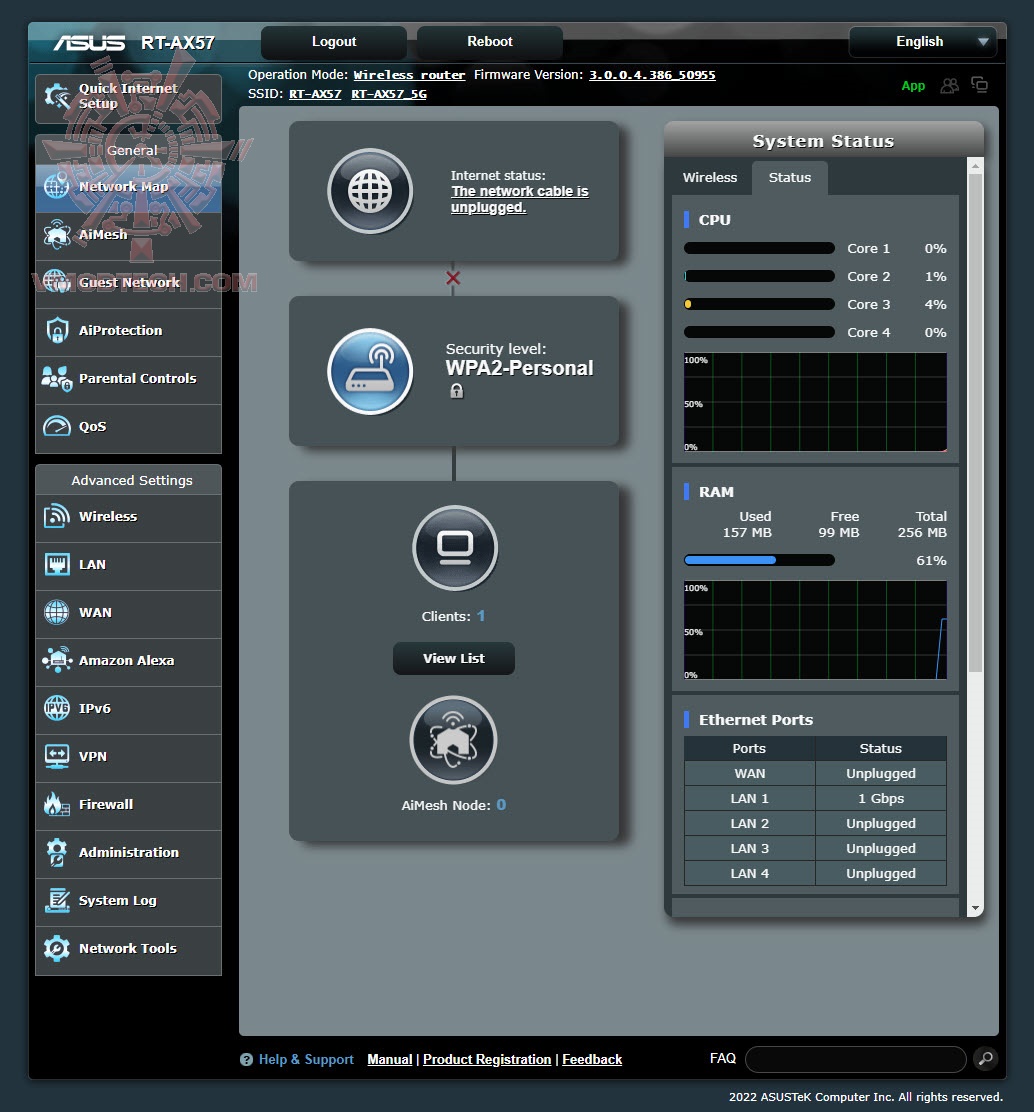Screen dimensions: 1034x1112
Task: Open Firewall settings in sidebar
Action: (128, 804)
